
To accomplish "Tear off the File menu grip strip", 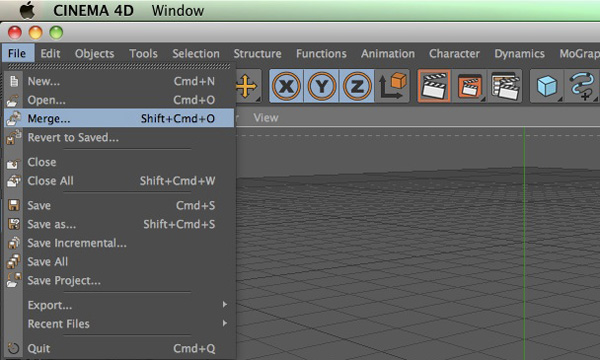I will (x=119, y=67).
